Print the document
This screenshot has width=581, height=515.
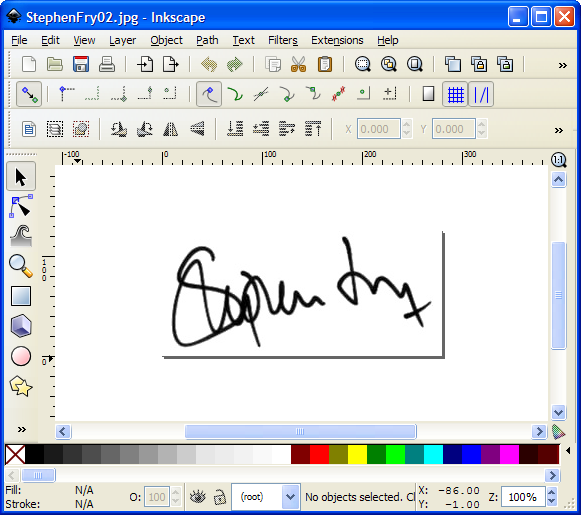pyautogui.click(x=107, y=64)
